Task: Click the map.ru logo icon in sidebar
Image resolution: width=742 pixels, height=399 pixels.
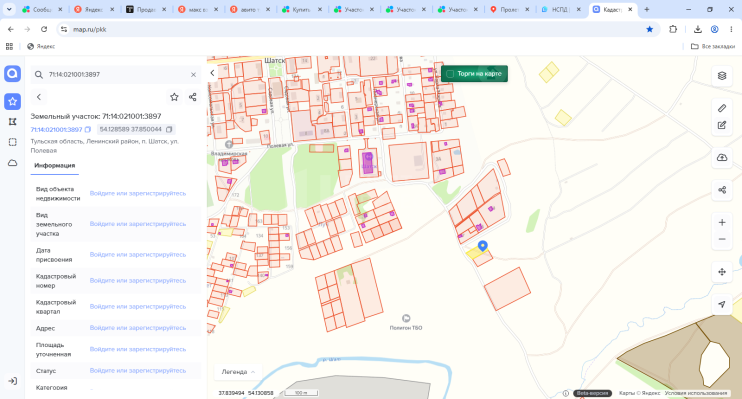Action: 12,74
